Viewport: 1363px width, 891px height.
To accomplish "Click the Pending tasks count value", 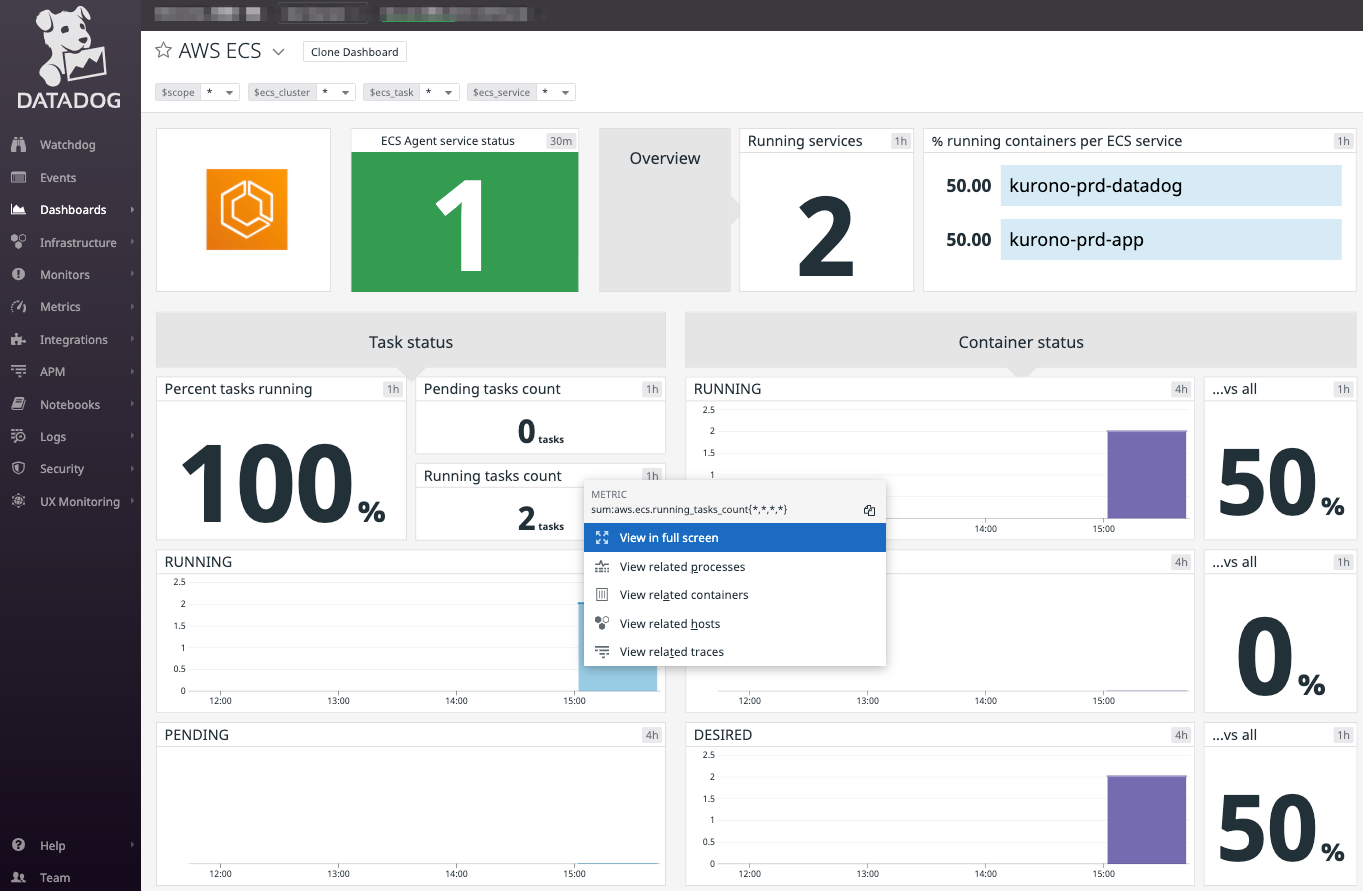I will pyautogui.click(x=540, y=431).
